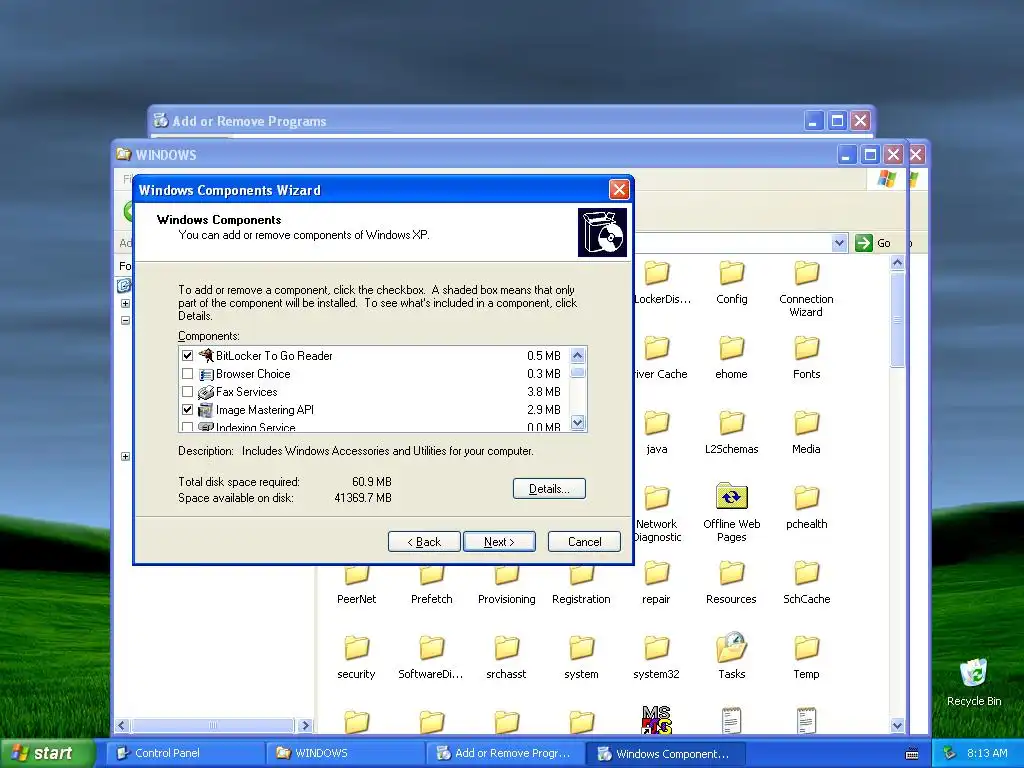Select the system folder
1024x768 pixels.
(x=581, y=649)
